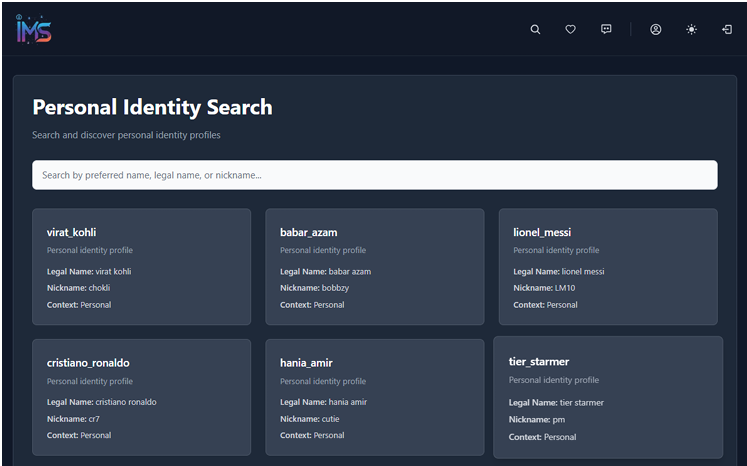Open the cristiano_ronaldo profile card
747x466 pixels.
click(141, 397)
